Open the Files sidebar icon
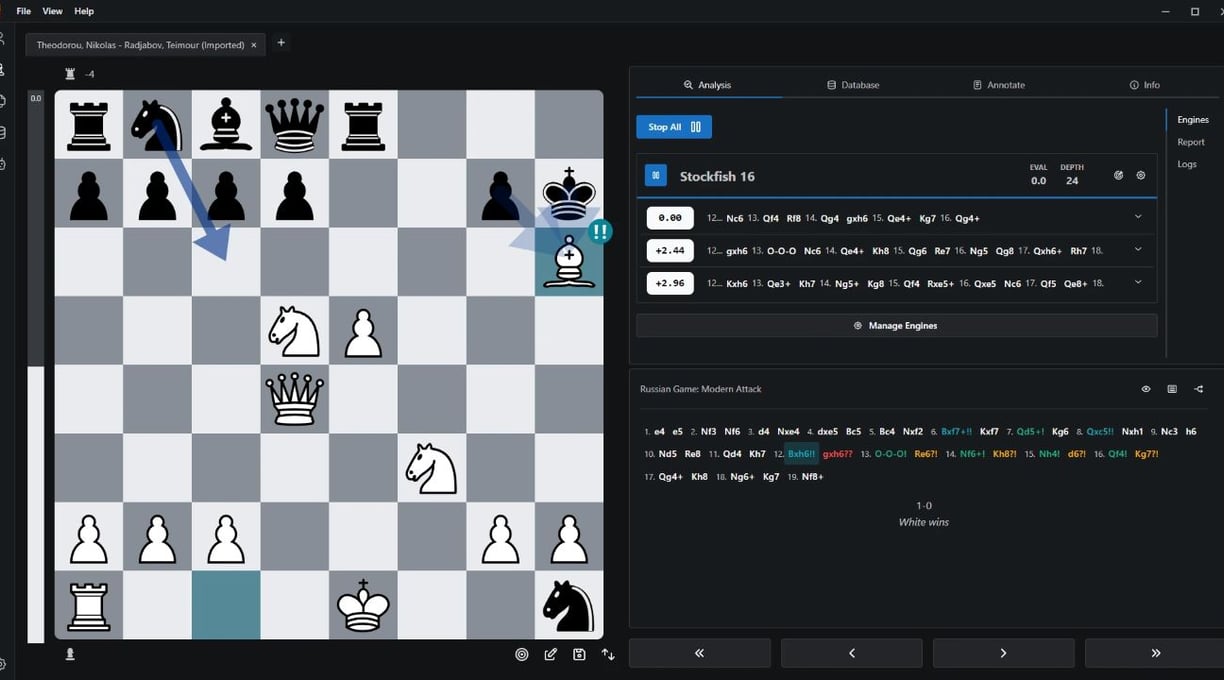Viewport: 1224px width, 680px height. click(x=2, y=101)
